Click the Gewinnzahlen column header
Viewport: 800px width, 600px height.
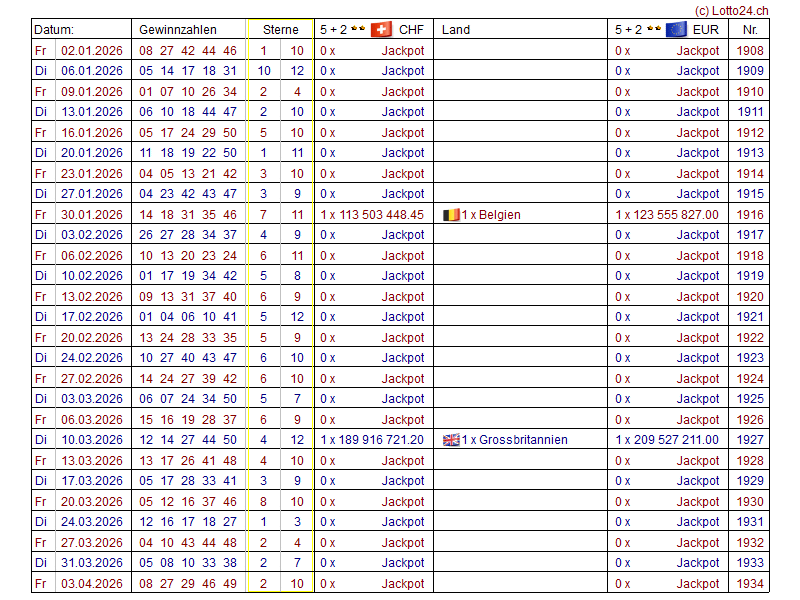coord(178,30)
